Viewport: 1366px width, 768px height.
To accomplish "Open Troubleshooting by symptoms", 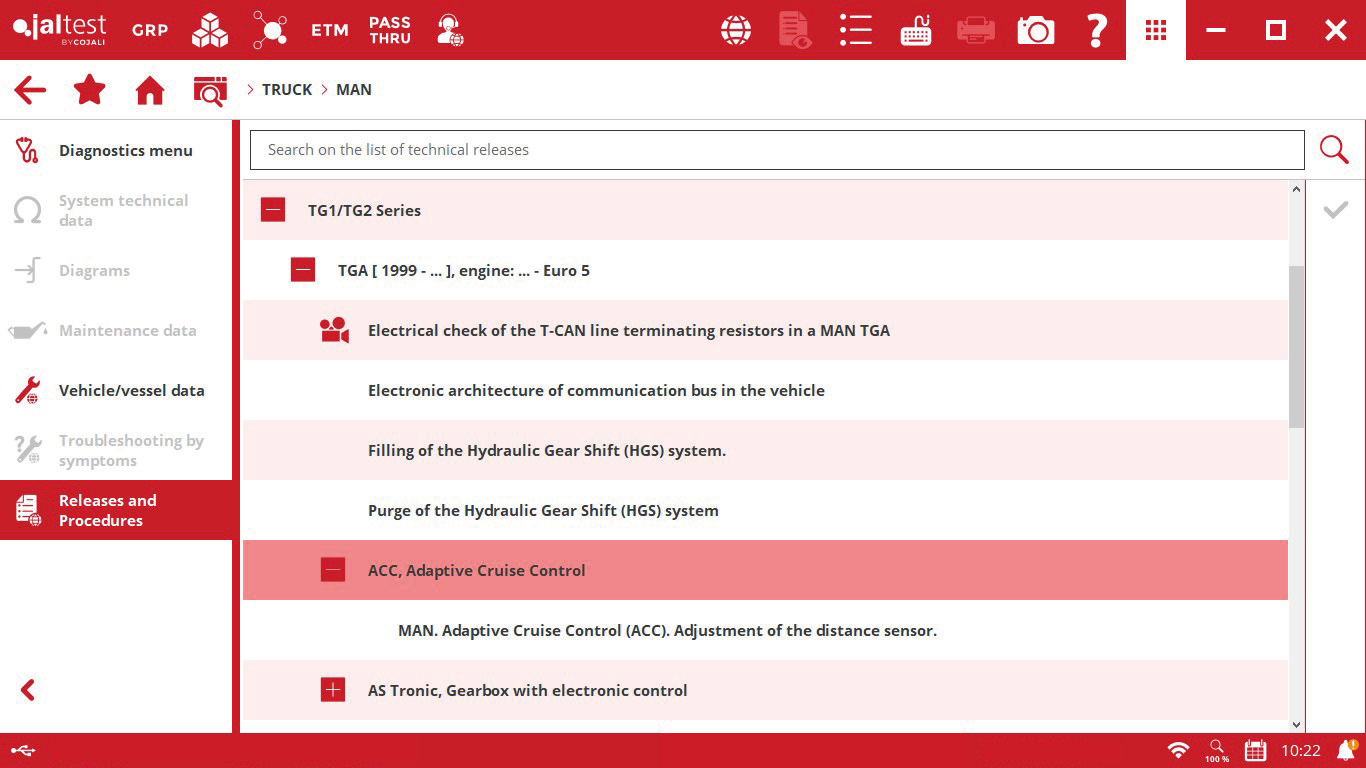I will [116, 450].
